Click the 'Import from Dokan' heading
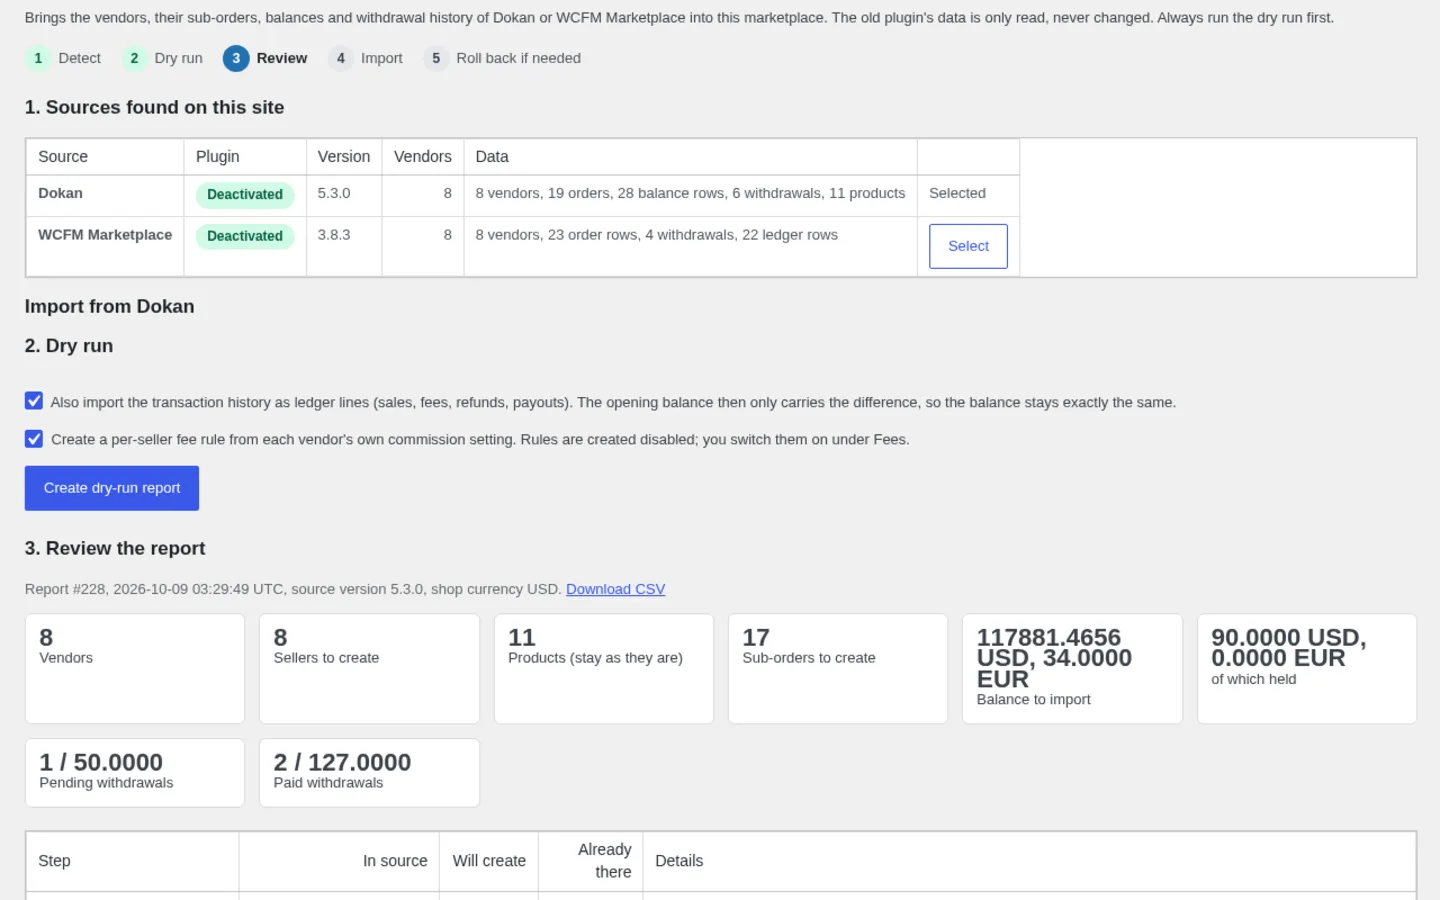Image resolution: width=1440 pixels, height=900 pixels. coord(110,307)
